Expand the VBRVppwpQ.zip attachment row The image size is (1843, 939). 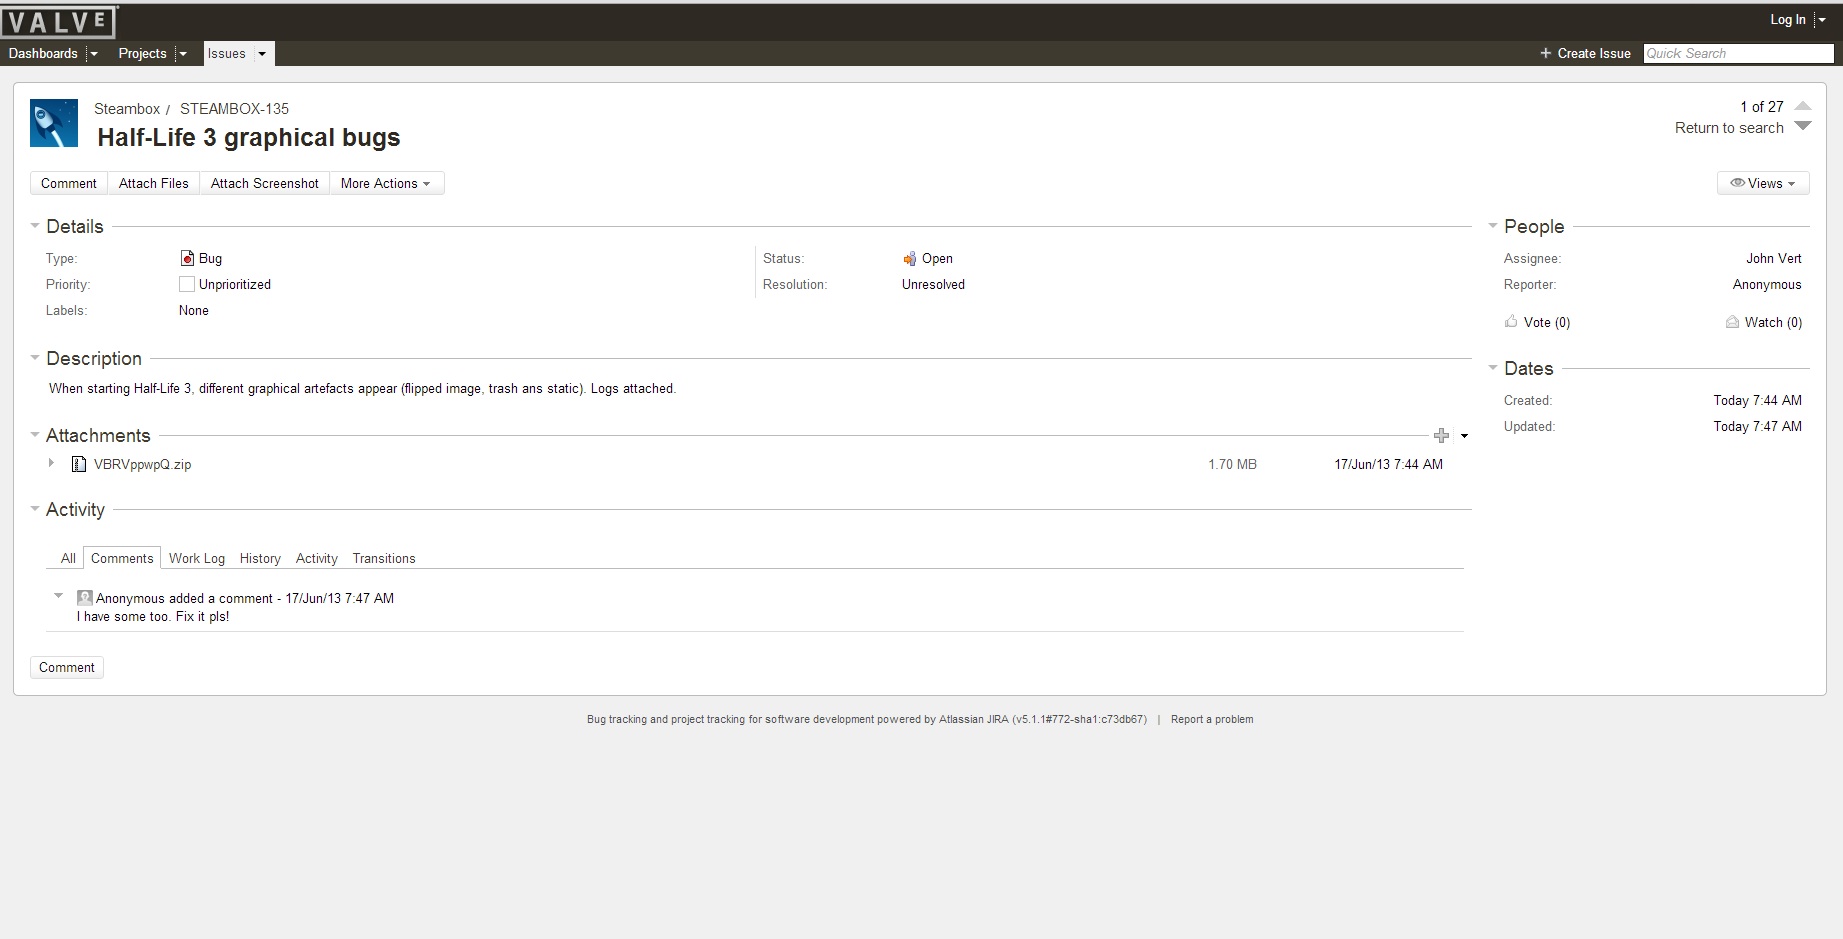tap(51, 463)
